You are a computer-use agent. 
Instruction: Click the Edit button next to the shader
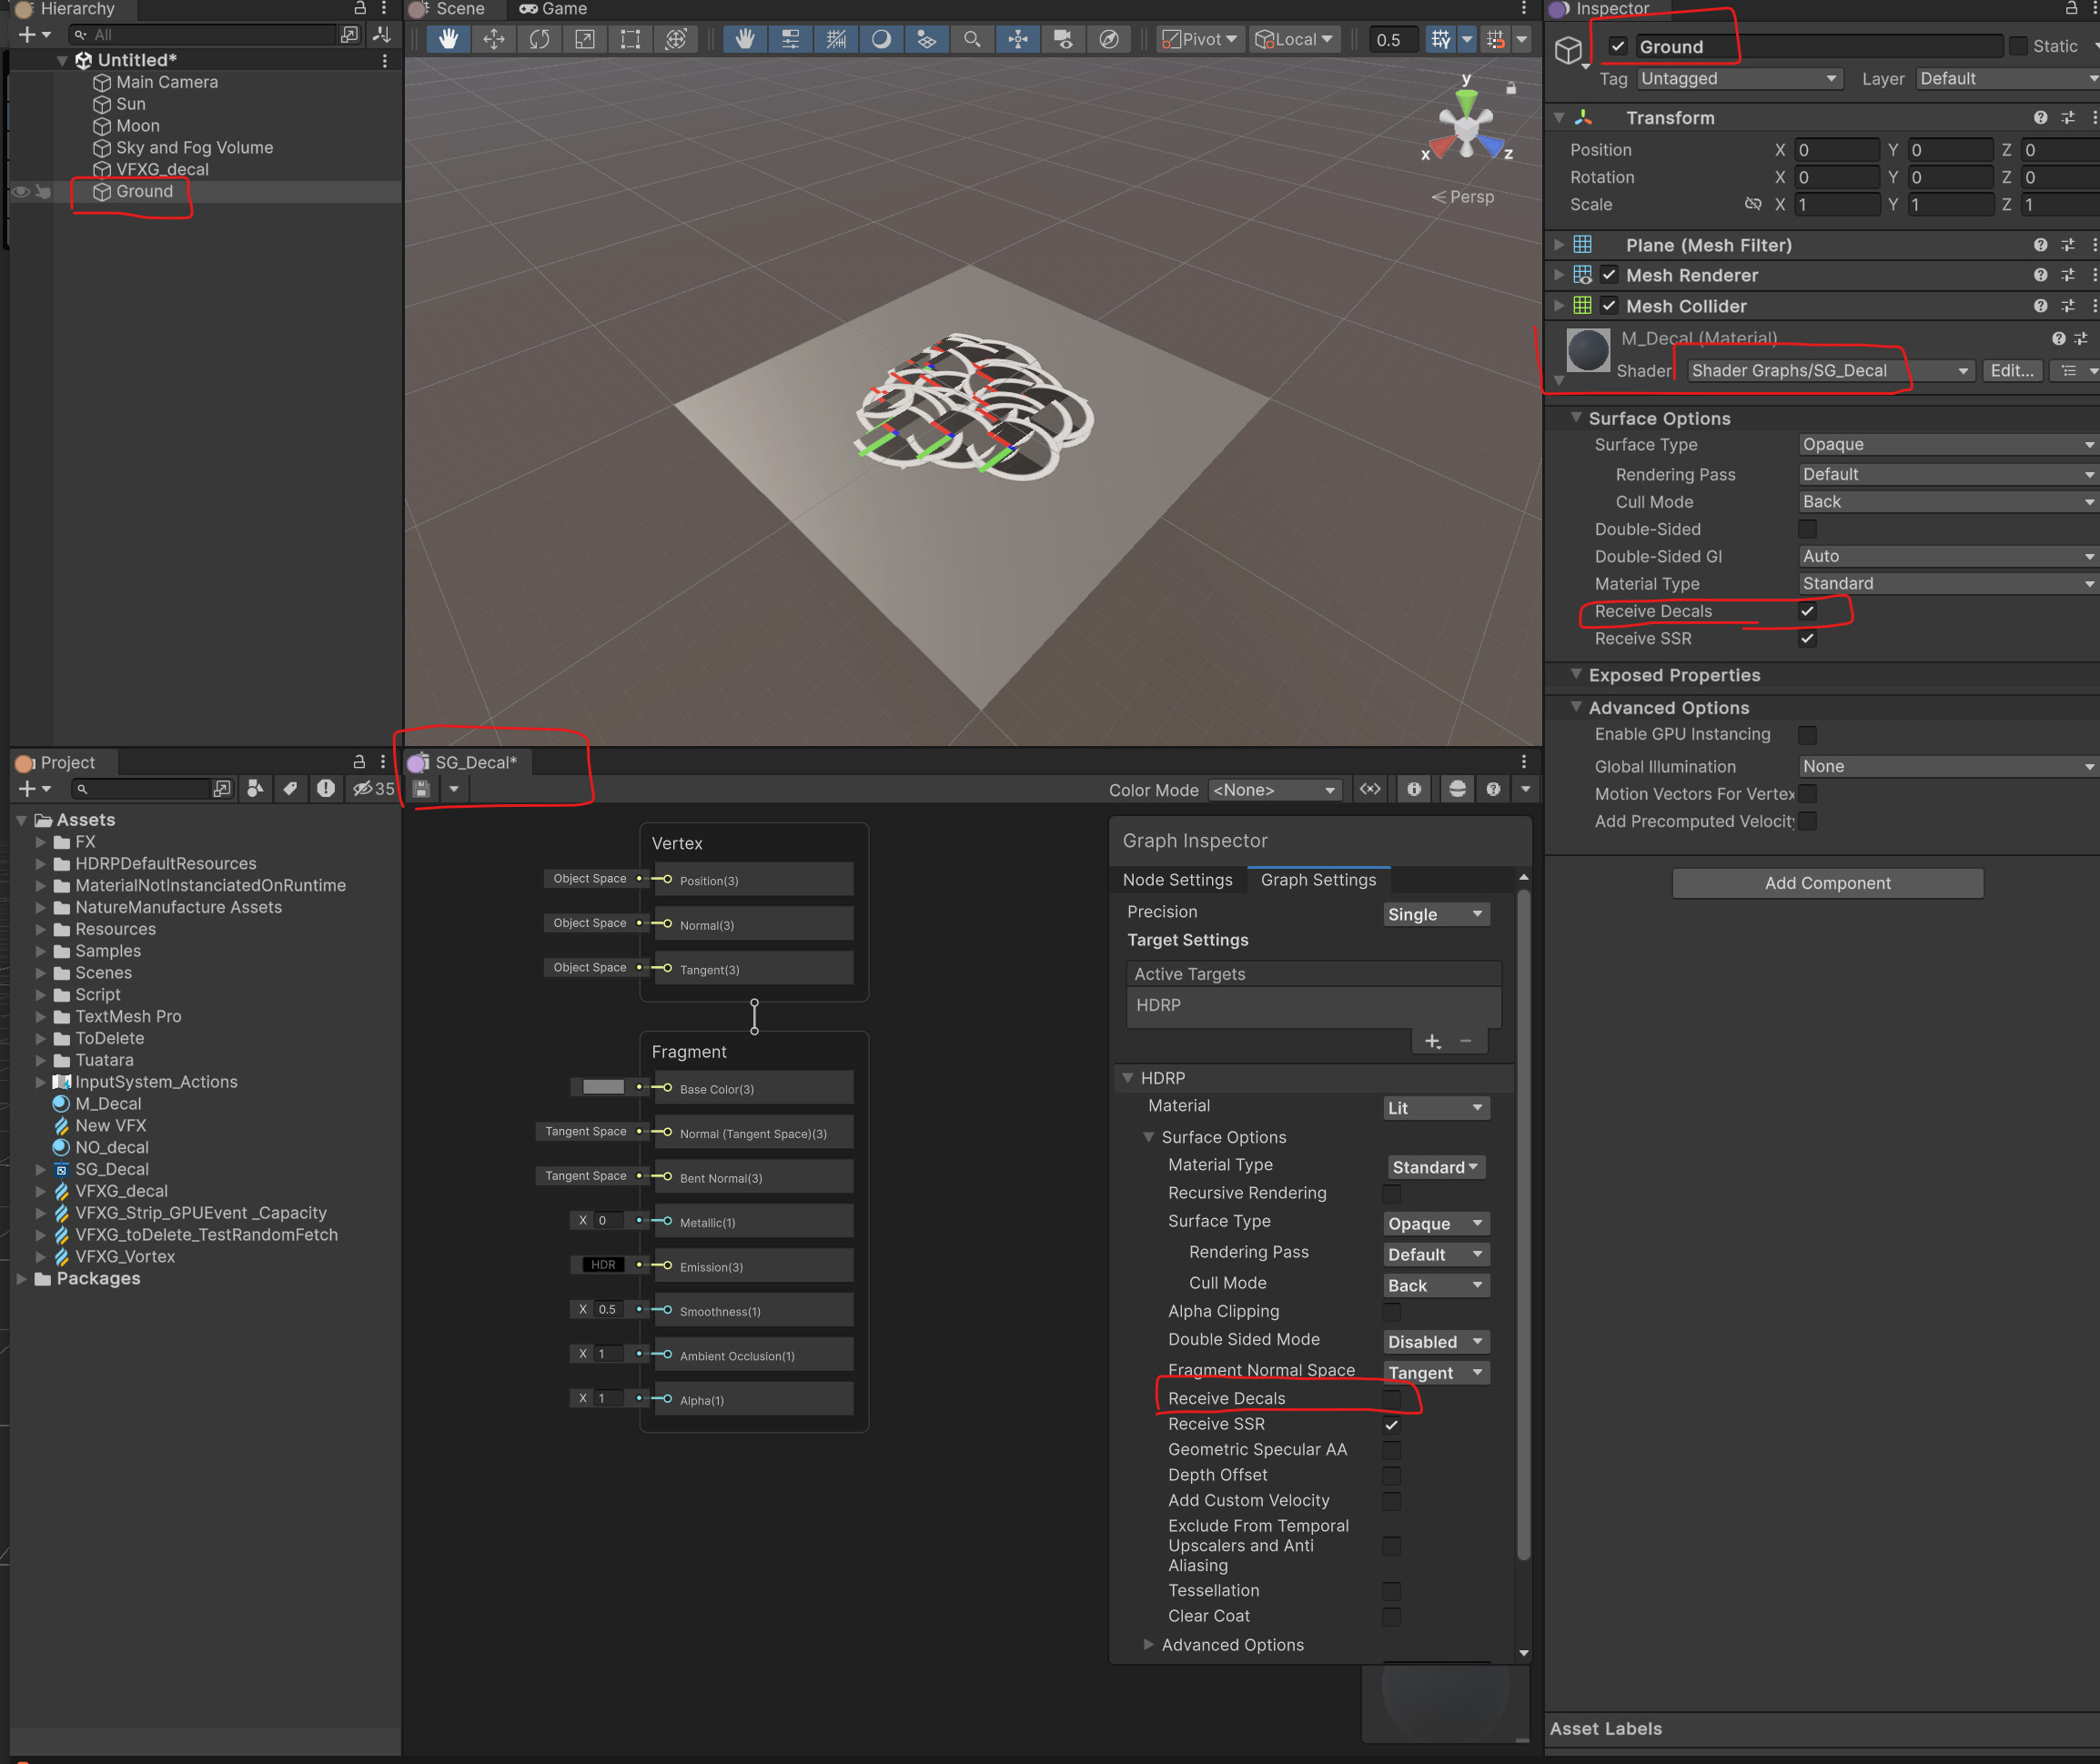point(2012,370)
